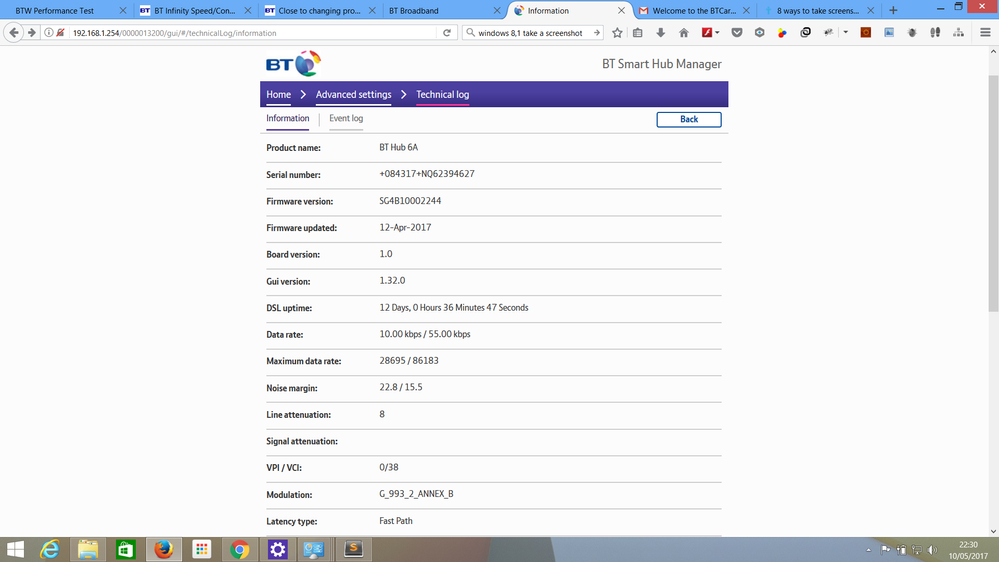Viewport: 999px width, 562px height.
Task: Click the Technical log breadcrumb
Action: pos(442,94)
